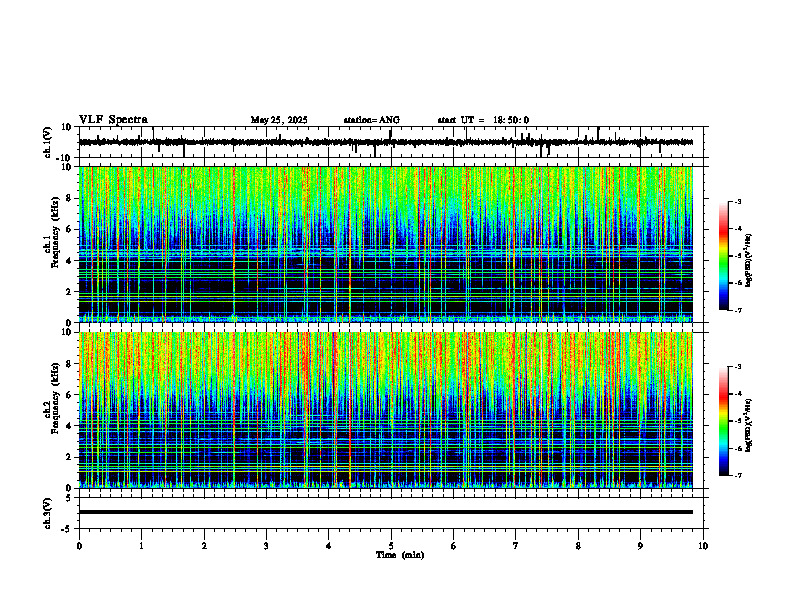Click the '-7' value on ch.1 colorbar
This screenshot has width=792, height=612.
[x=737, y=311]
